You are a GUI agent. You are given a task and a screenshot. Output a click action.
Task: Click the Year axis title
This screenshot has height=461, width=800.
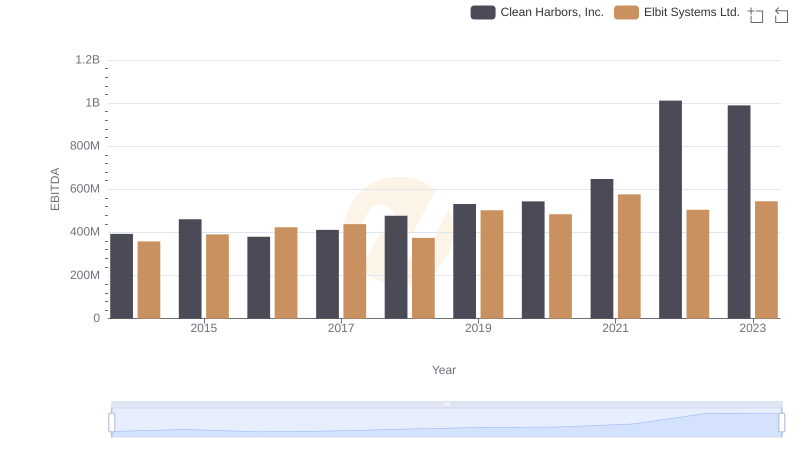point(444,370)
